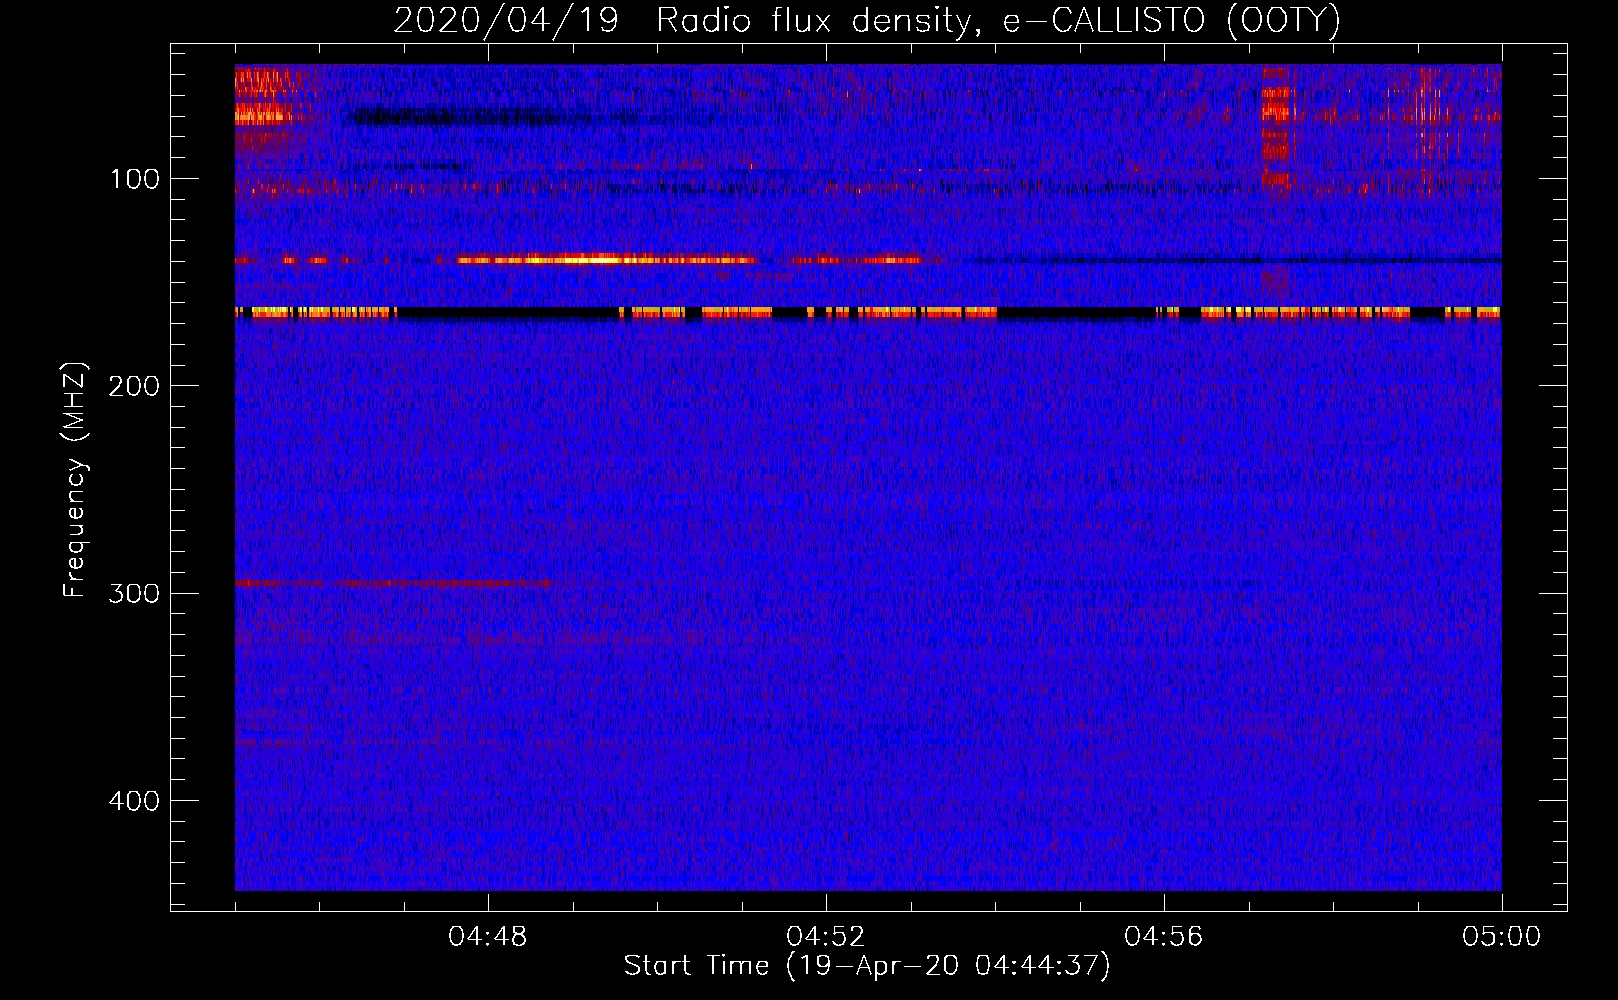Click the '04:48' time tick label

coord(488,937)
